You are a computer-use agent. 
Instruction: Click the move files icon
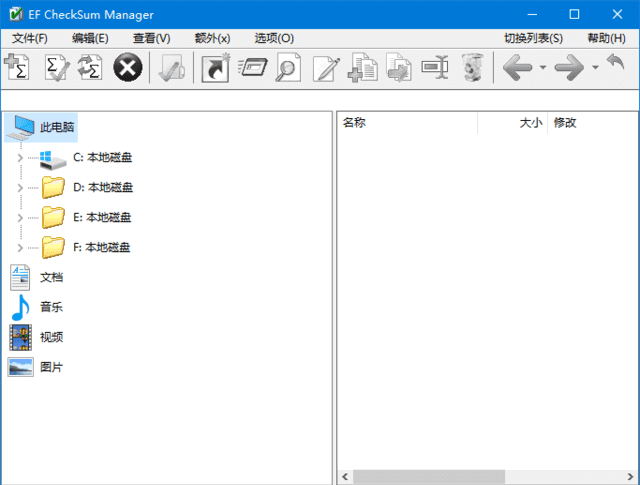[x=398, y=67]
